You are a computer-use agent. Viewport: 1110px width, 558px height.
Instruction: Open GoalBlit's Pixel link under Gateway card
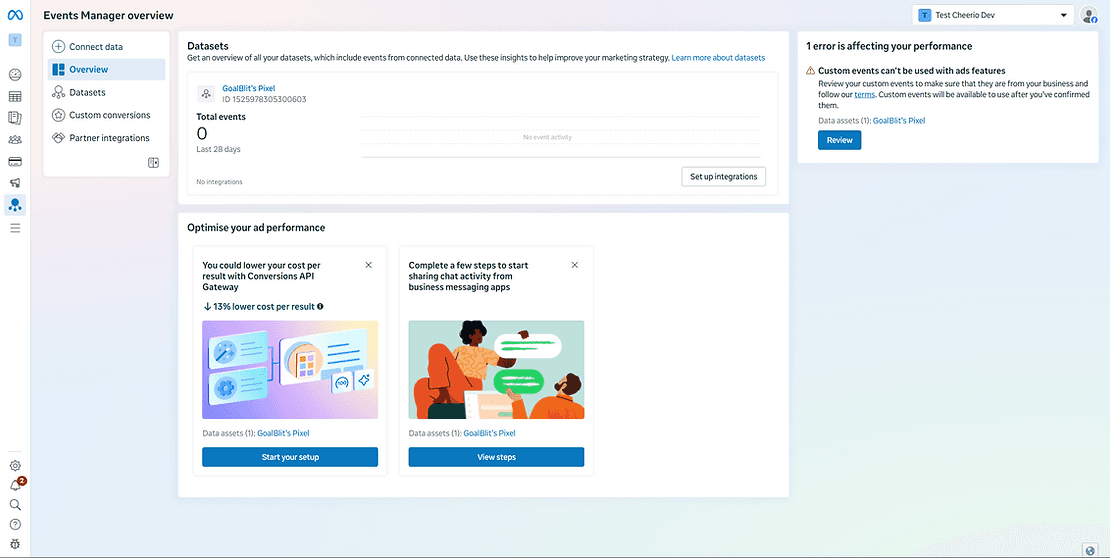pyautogui.click(x=283, y=433)
